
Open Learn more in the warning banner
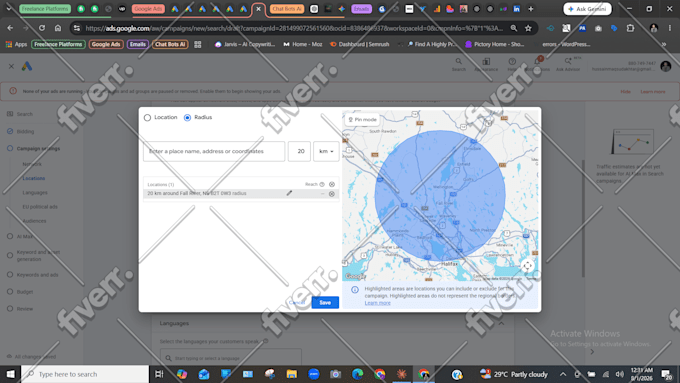(x=652, y=92)
